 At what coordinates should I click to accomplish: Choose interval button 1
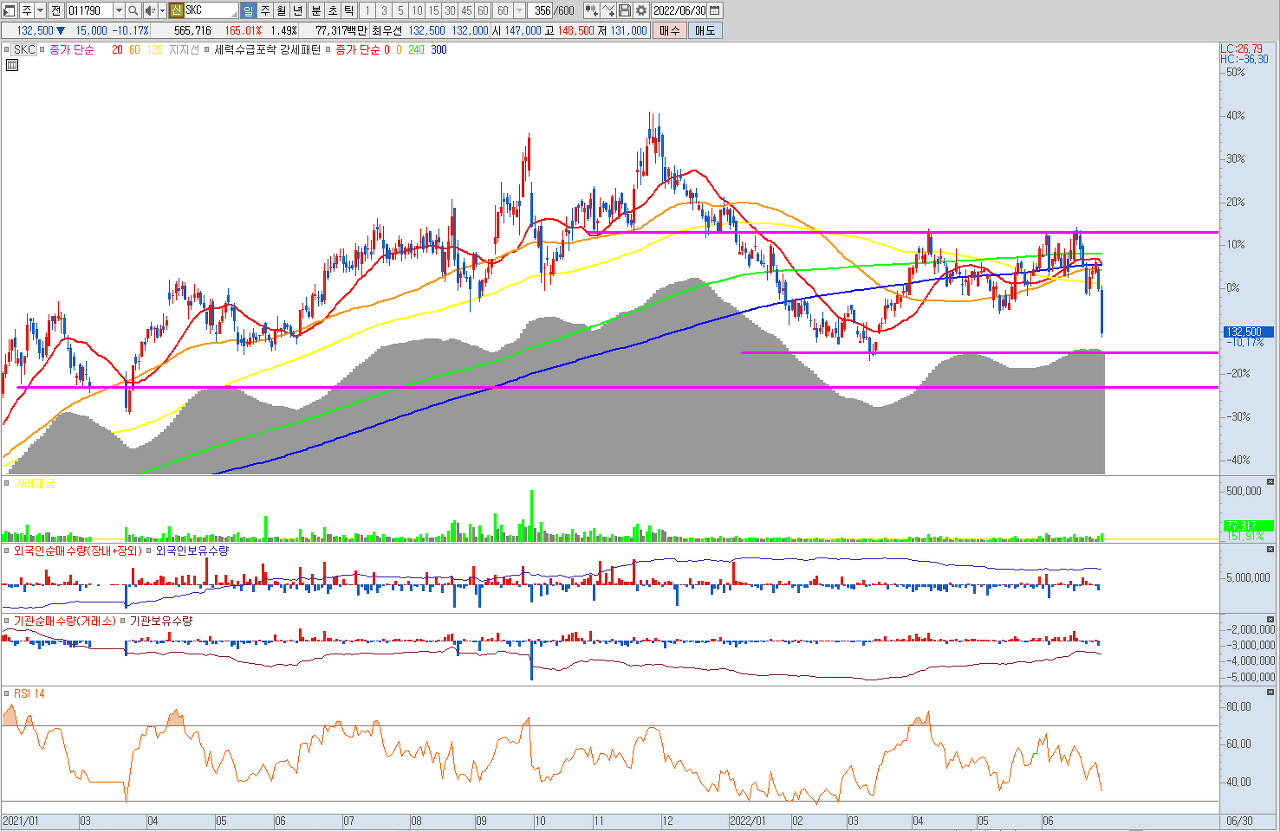[x=367, y=11]
